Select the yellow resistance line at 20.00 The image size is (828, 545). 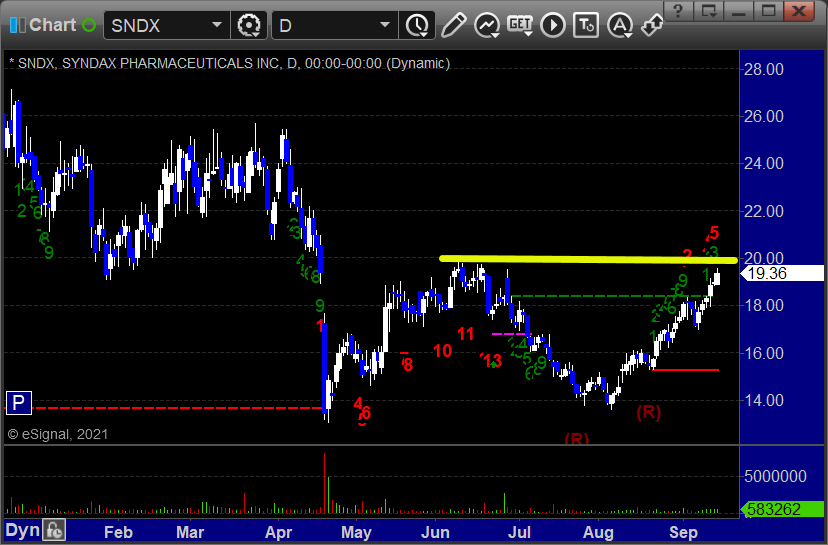[588, 259]
